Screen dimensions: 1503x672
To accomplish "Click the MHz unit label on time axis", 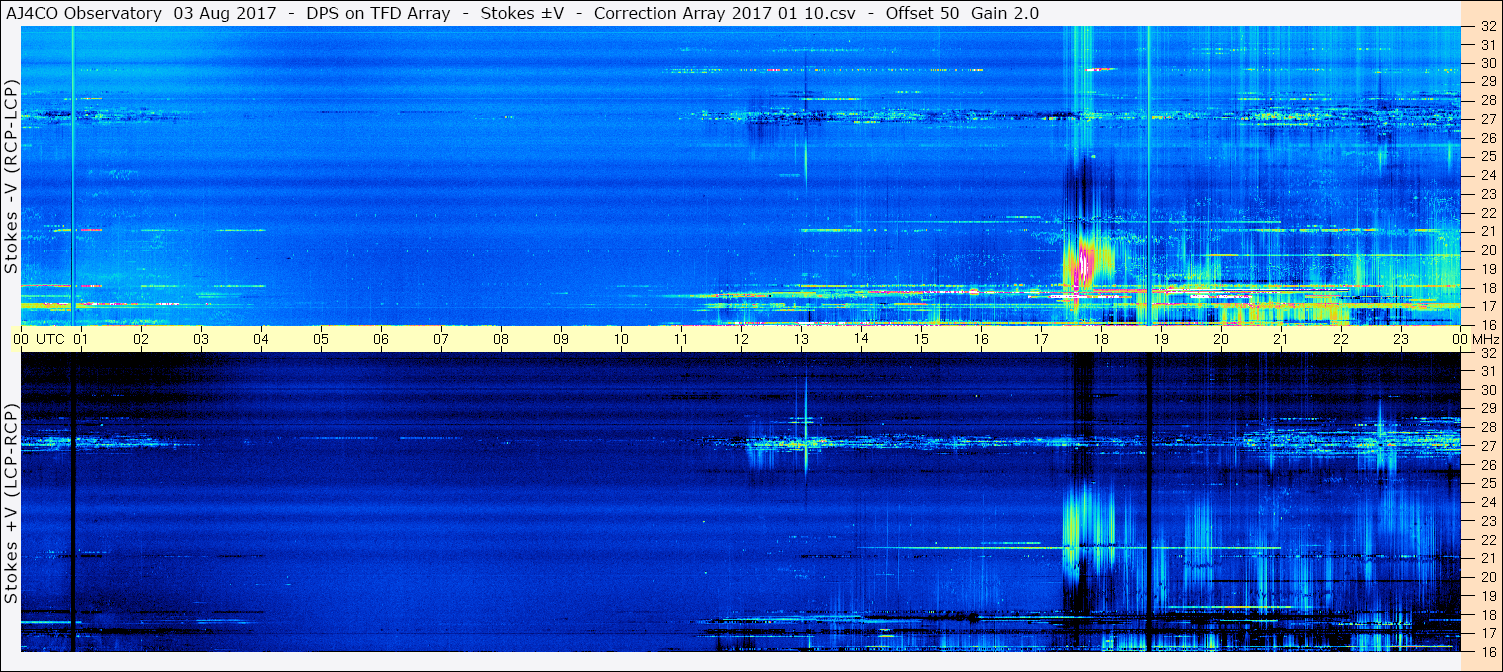I will click(1485, 339).
